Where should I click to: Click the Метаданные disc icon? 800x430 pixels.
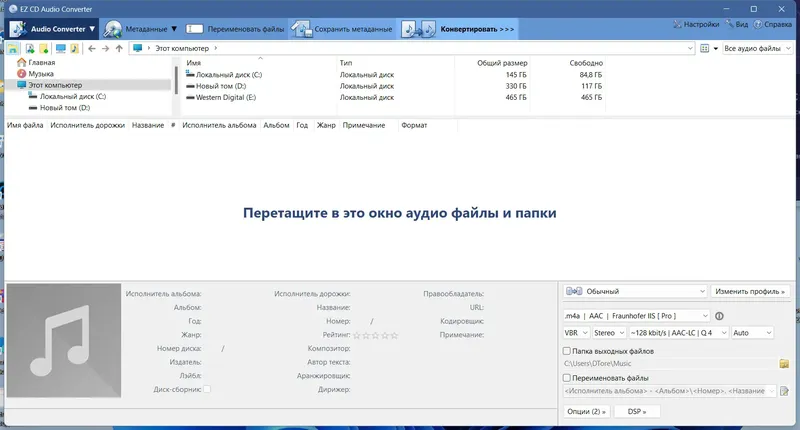tap(112, 29)
